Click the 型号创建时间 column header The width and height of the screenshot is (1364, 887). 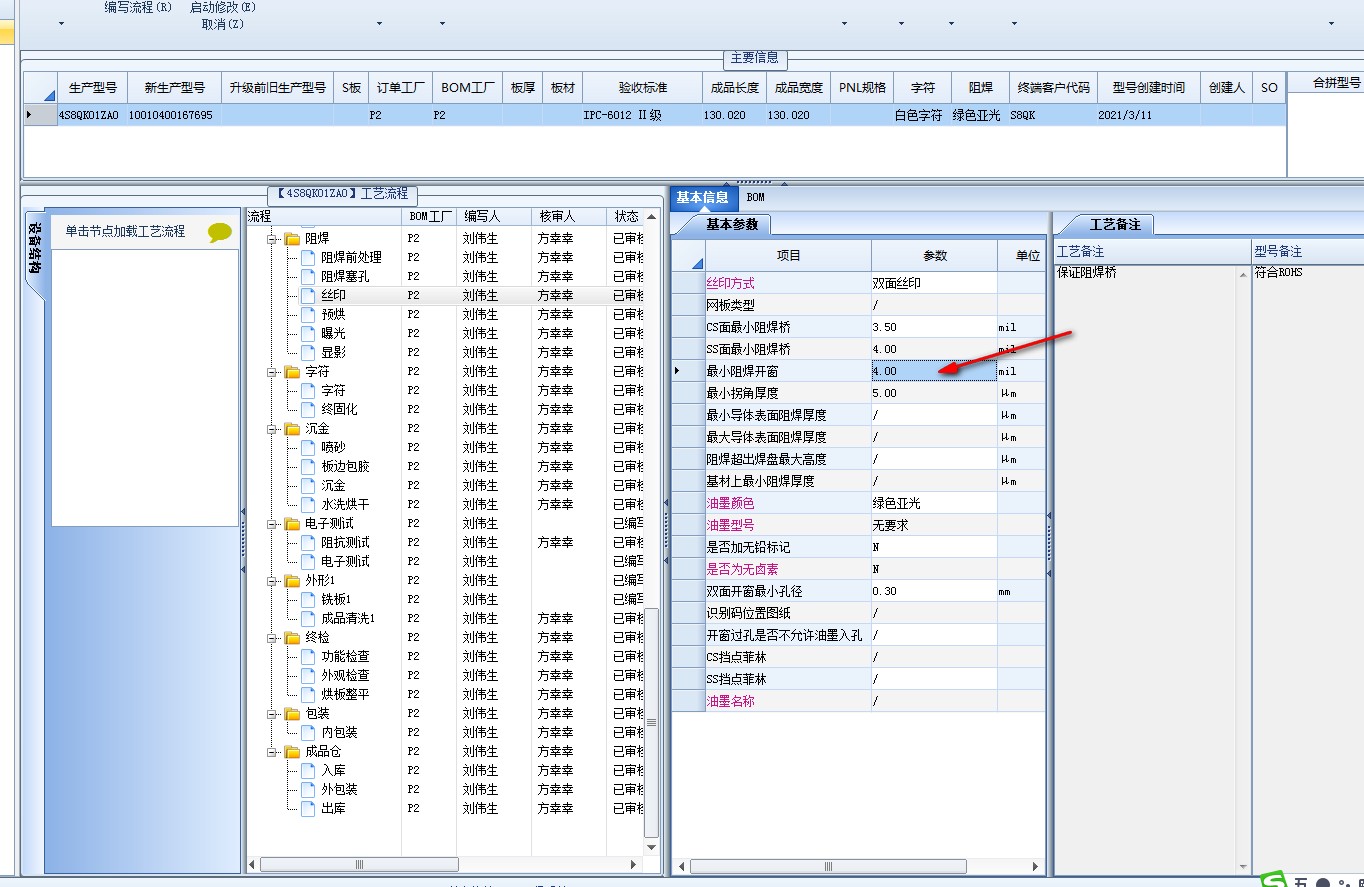1148,87
